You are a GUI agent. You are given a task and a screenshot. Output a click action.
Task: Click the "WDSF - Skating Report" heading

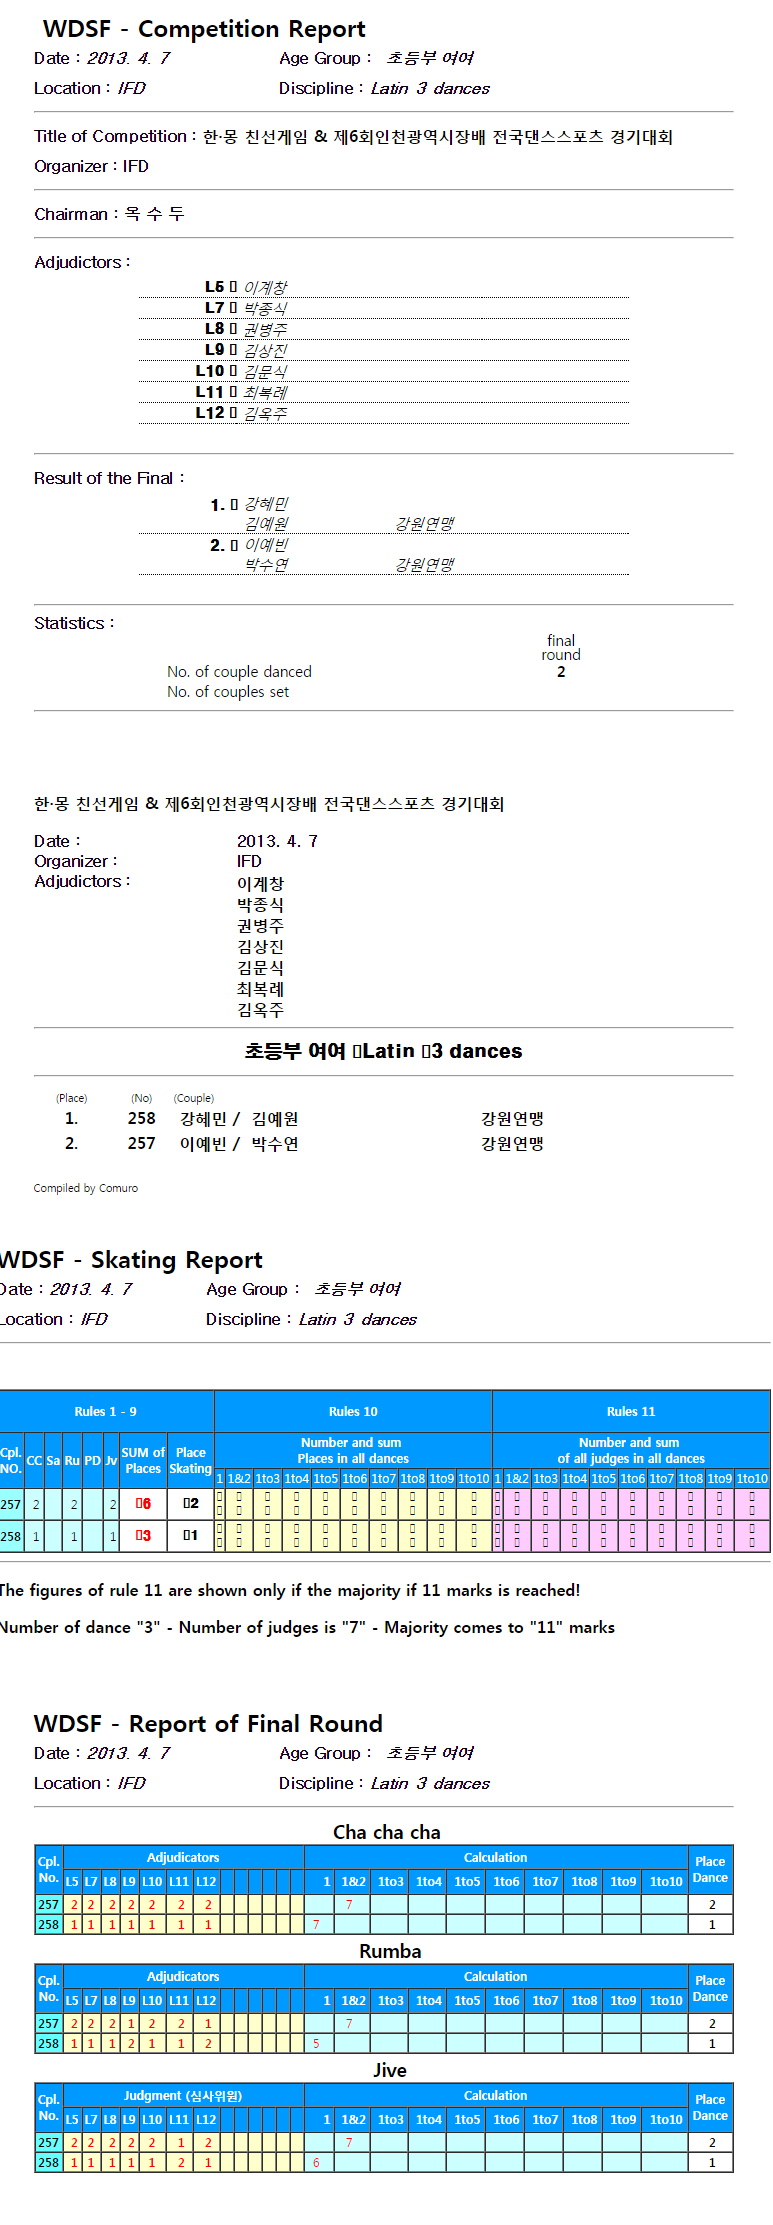(x=130, y=1260)
